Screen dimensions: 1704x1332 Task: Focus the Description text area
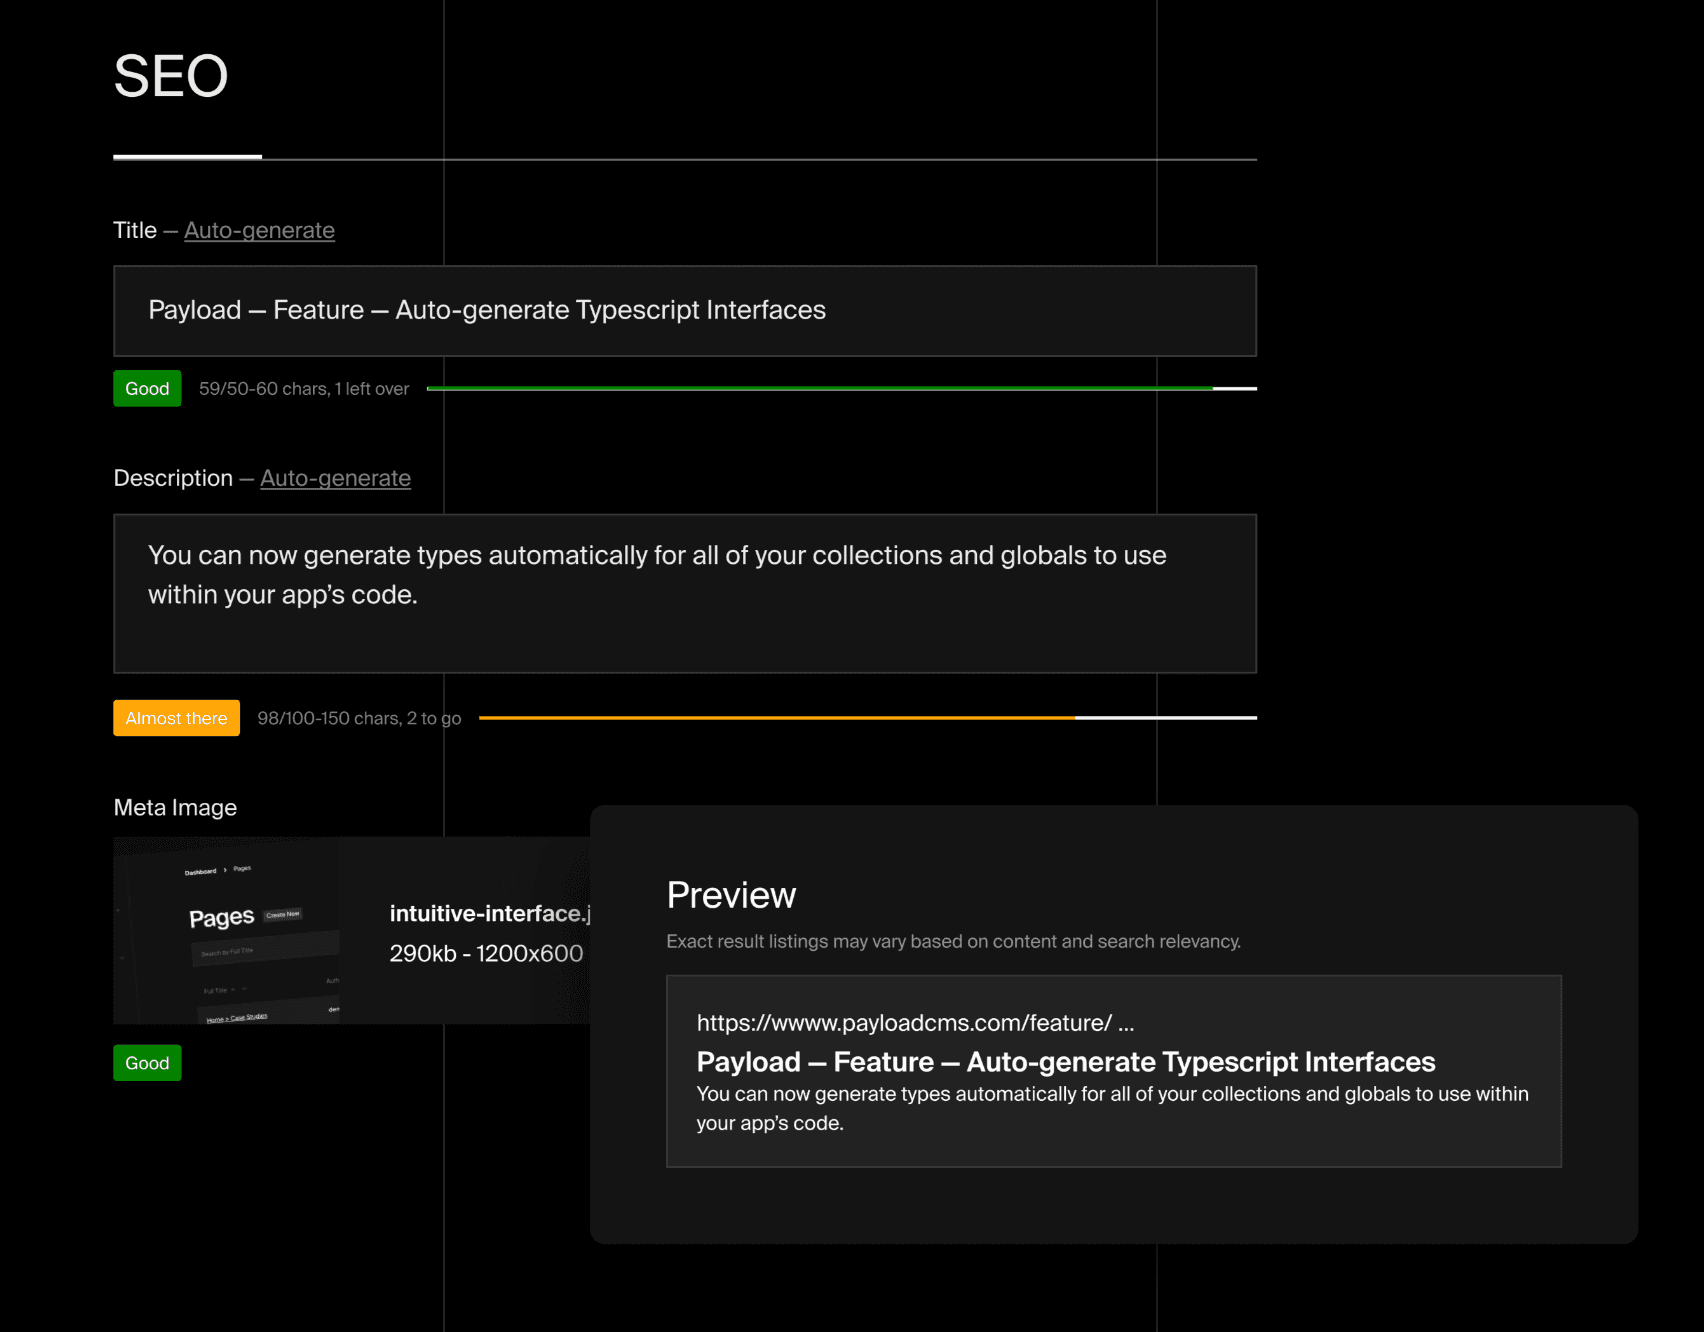tap(685, 594)
